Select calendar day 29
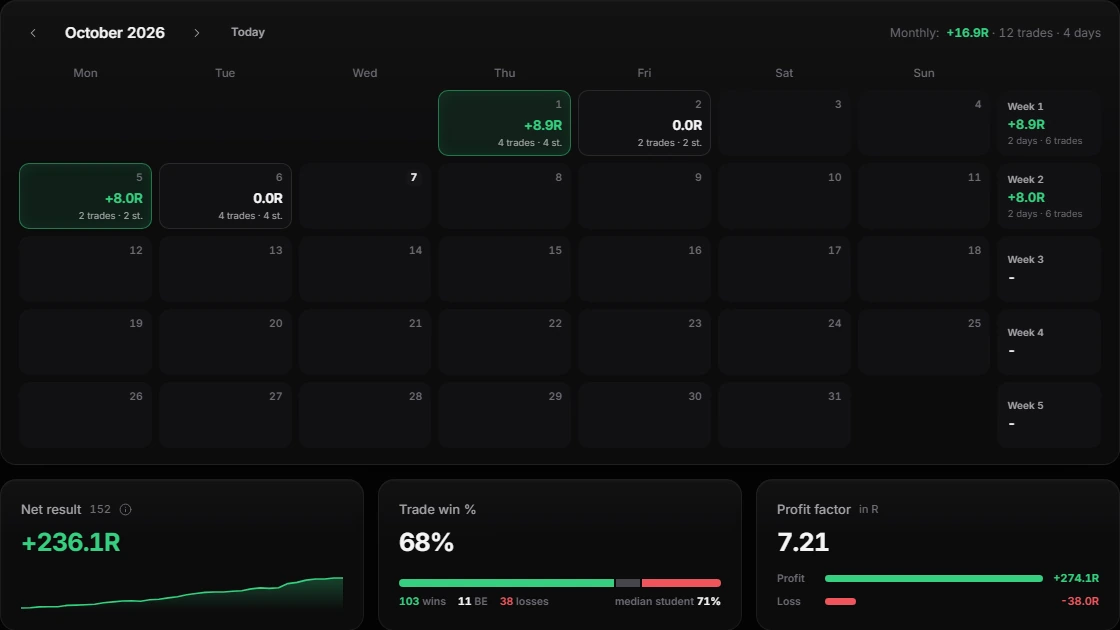Image resolution: width=1120 pixels, height=630 pixels. point(504,414)
